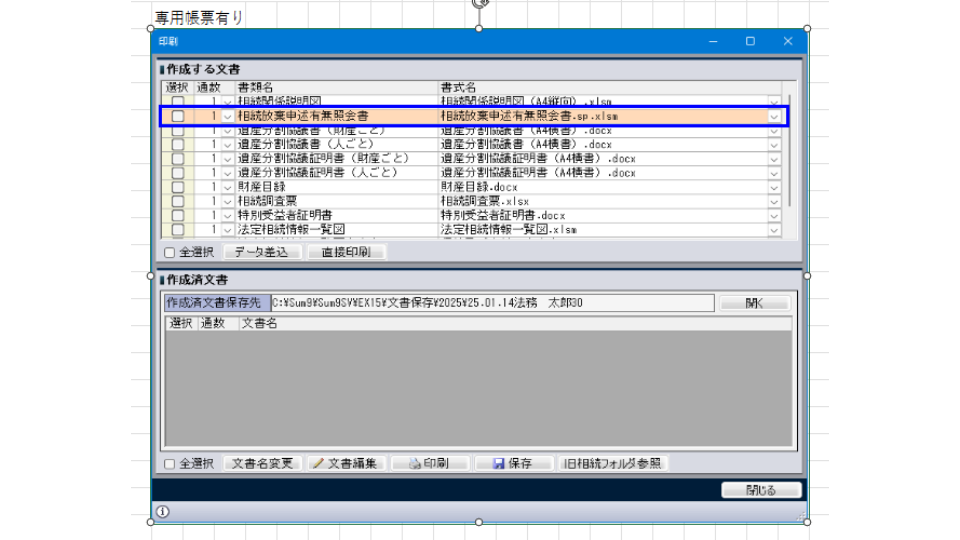Minimize the 印刷 dialog window
960x540 pixels.
(713, 41)
